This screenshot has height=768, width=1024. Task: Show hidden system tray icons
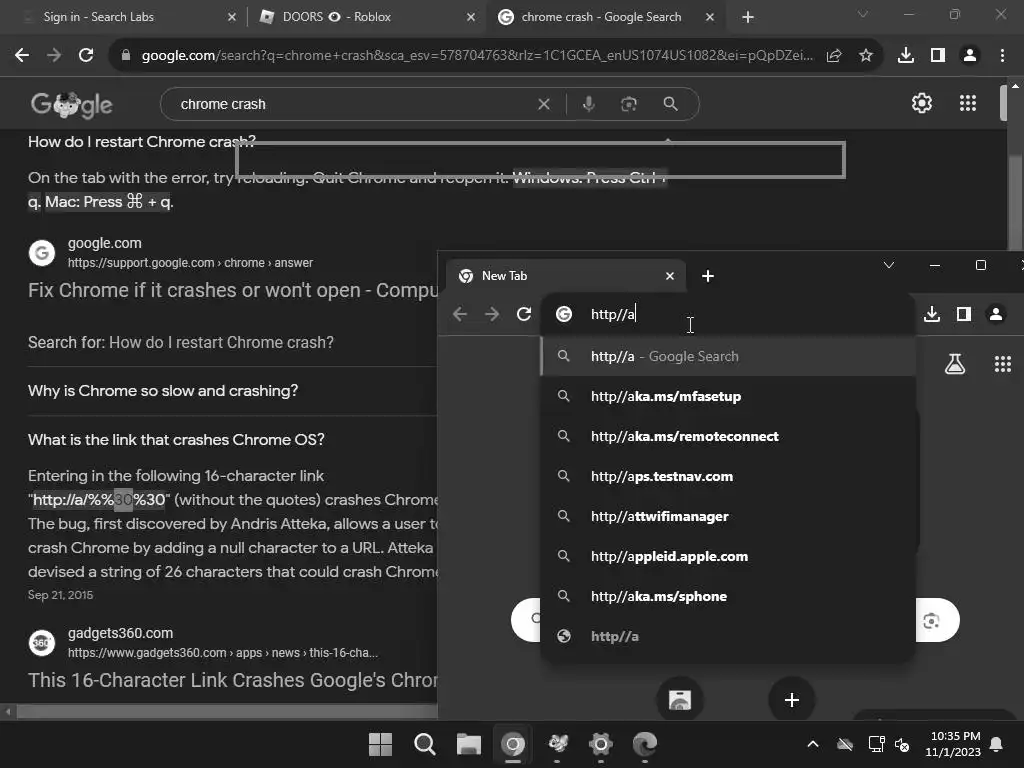click(x=813, y=744)
